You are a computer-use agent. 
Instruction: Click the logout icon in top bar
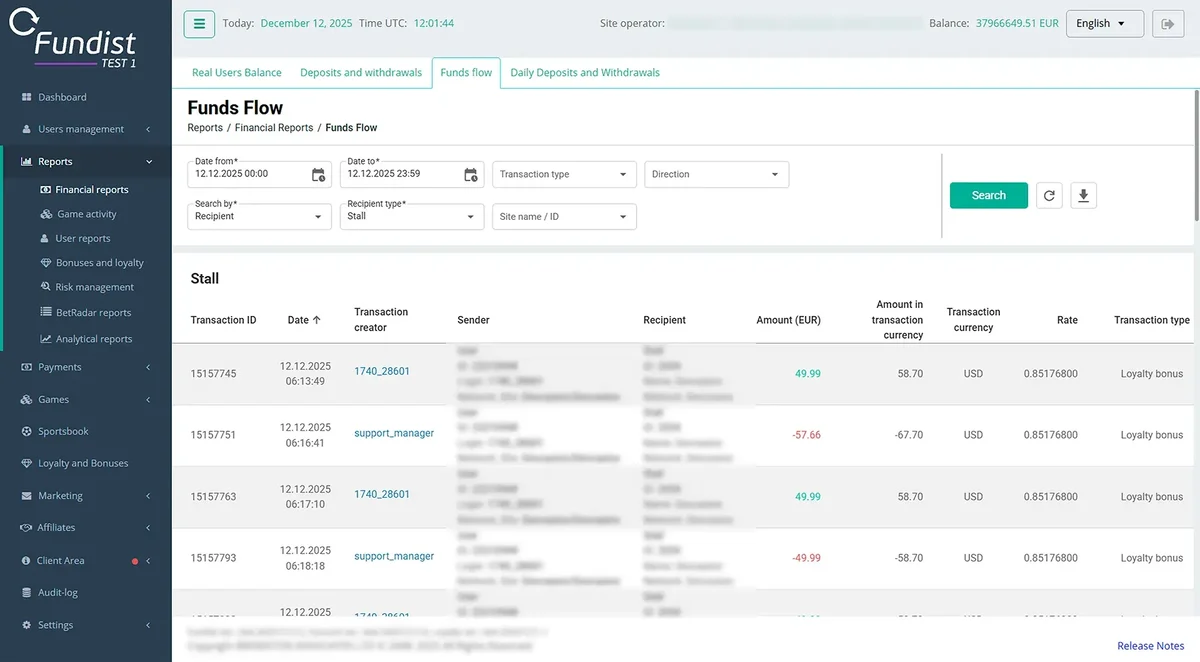point(1167,24)
